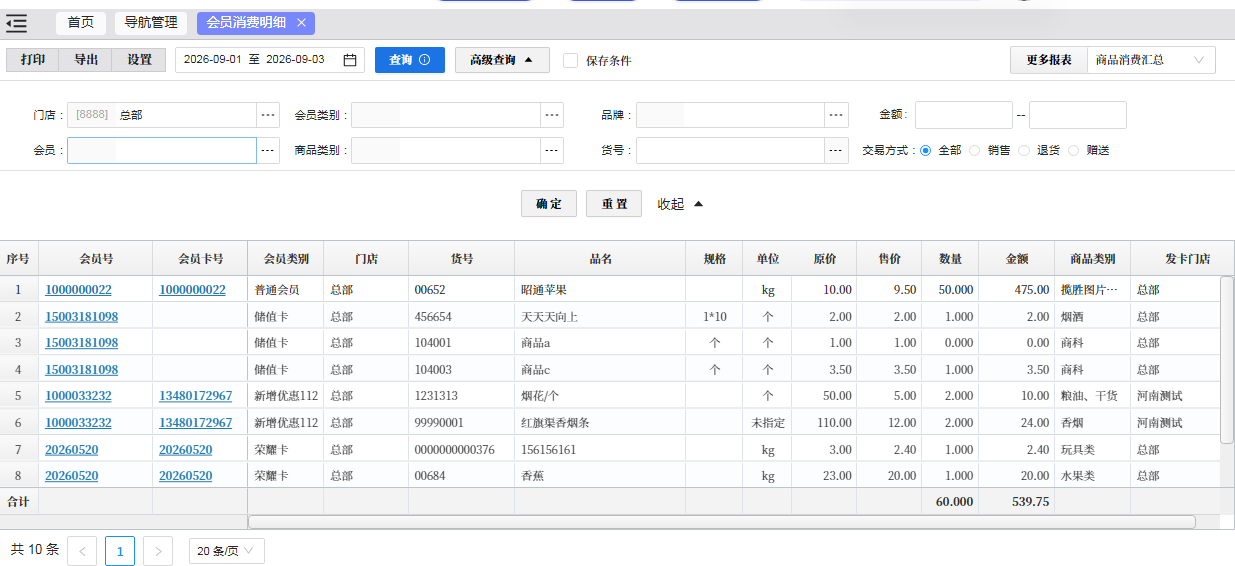
Task: Switch to the 首页 tab
Action: 81,23
